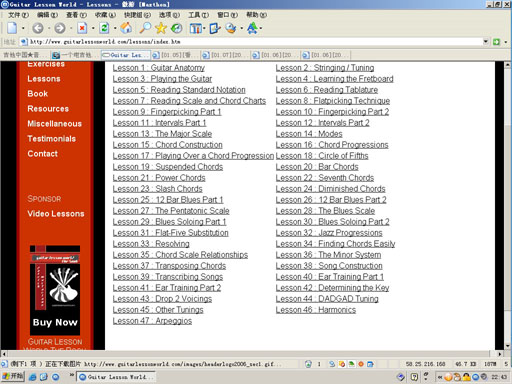Open Lesson 14: Modes link
Screen dimensions: 512x384
(309, 134)
